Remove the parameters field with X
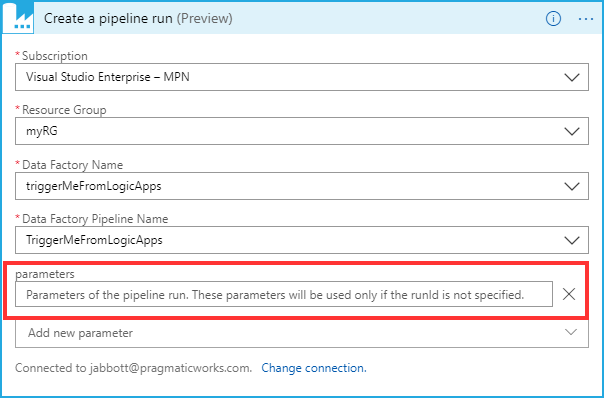Image resolution: width=604 pixels, height=398 pixels. click(569, 294)
